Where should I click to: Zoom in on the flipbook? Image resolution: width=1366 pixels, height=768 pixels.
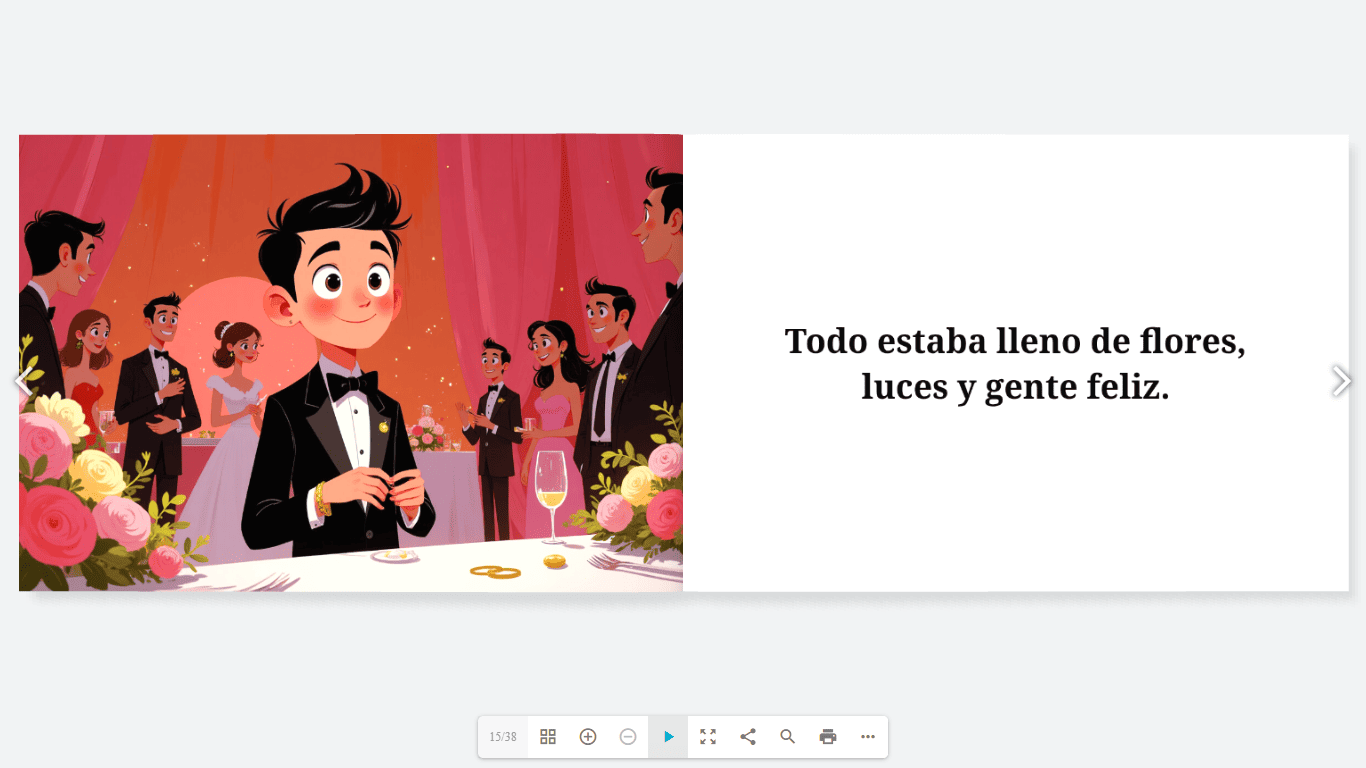click(588, 737)
